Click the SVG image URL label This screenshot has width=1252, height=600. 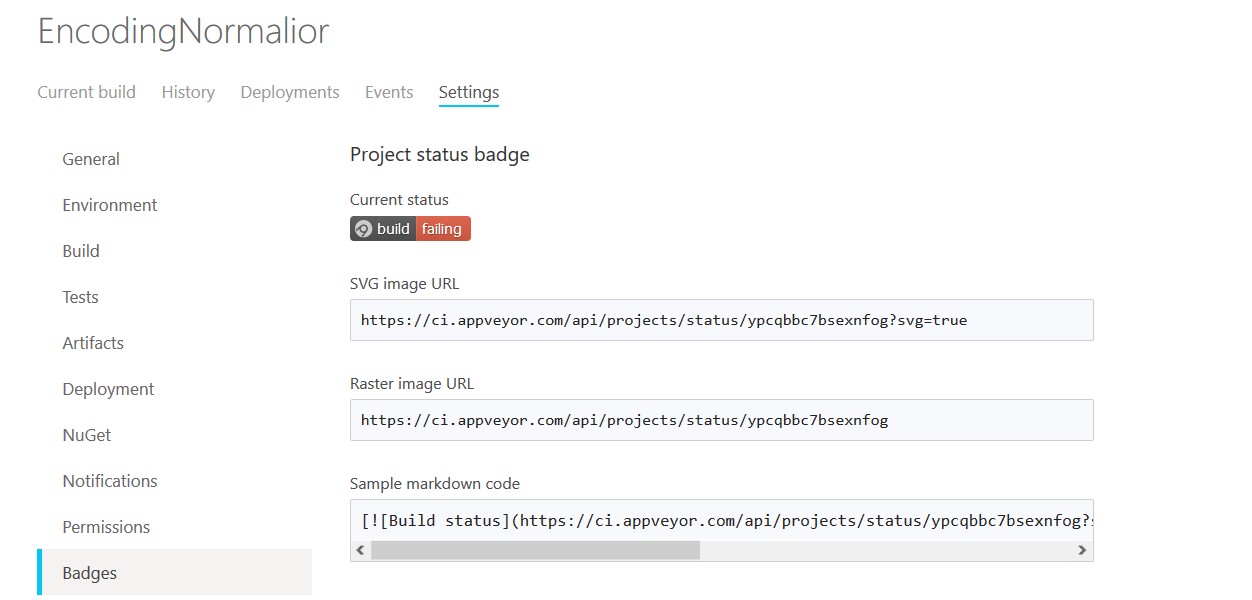coord(405,284)
